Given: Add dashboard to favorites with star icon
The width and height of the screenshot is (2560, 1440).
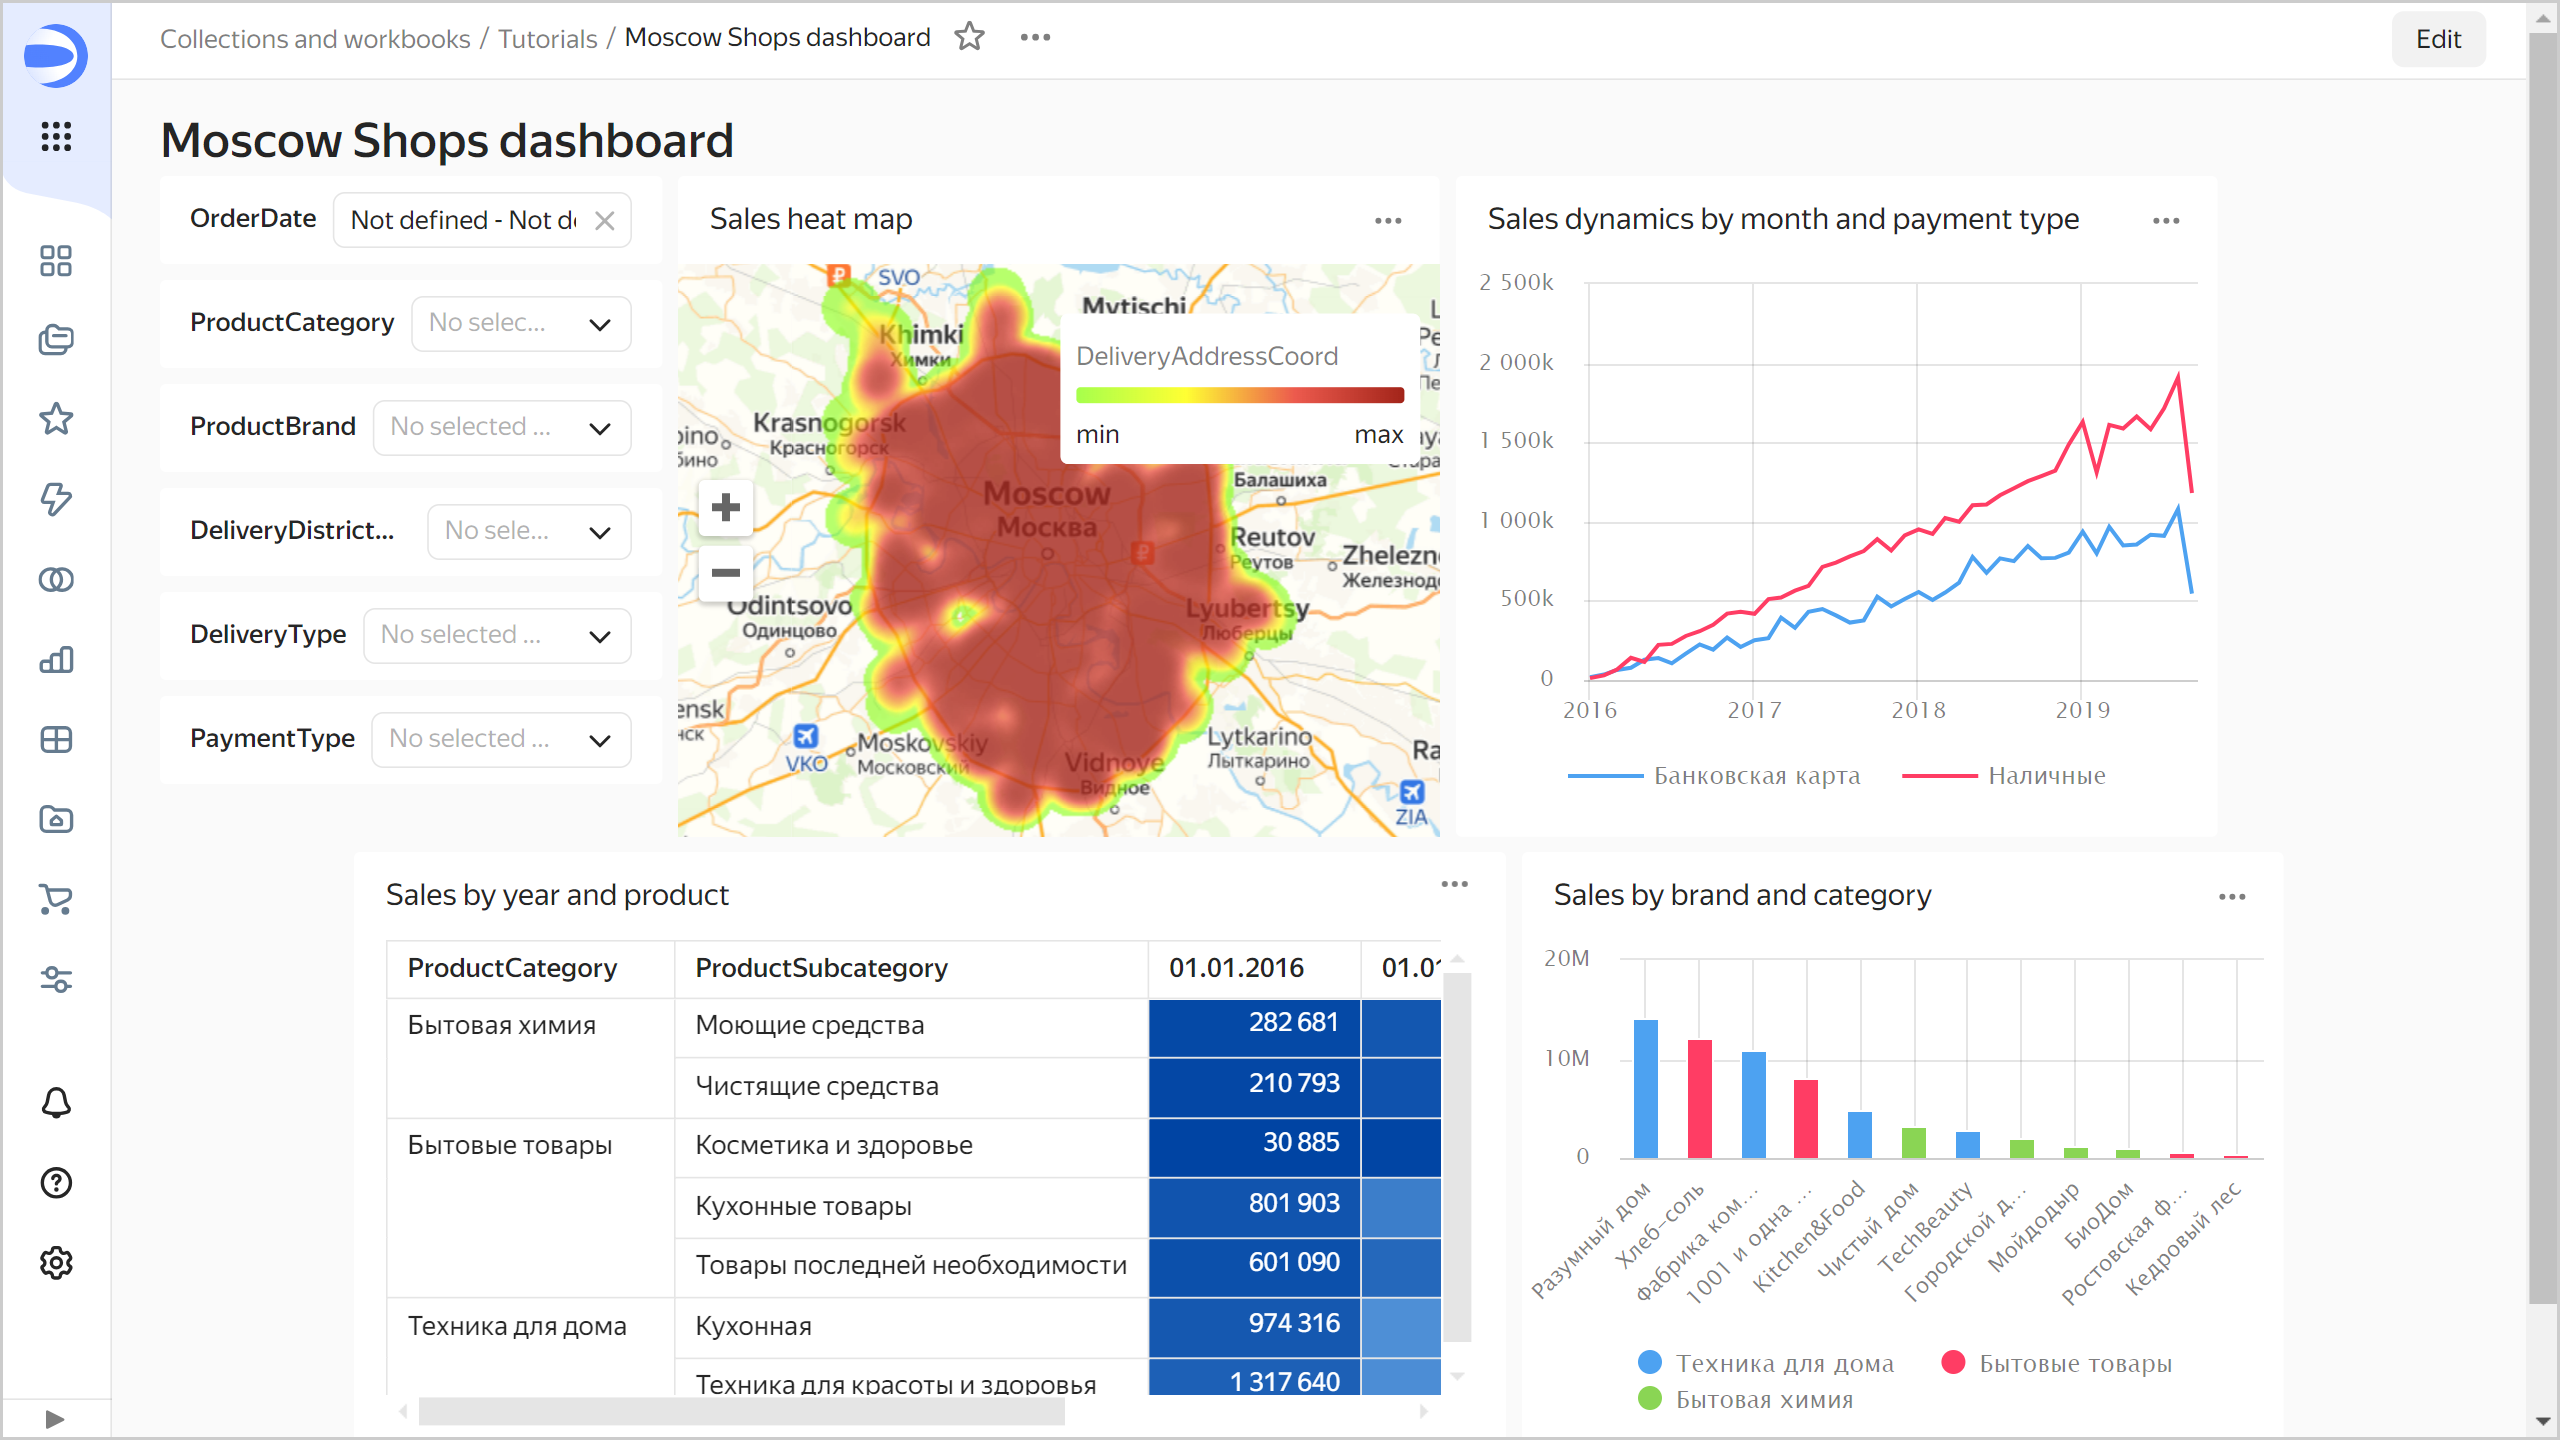Looking at the screenshot, I should (969, 38).
